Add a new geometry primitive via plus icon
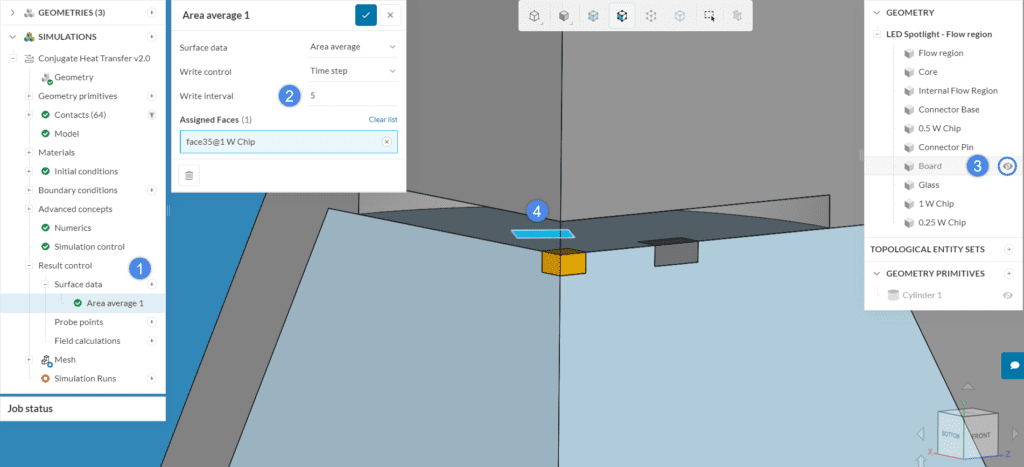The width and height of the screenshot is (1024, 467). coord(1008,273)
